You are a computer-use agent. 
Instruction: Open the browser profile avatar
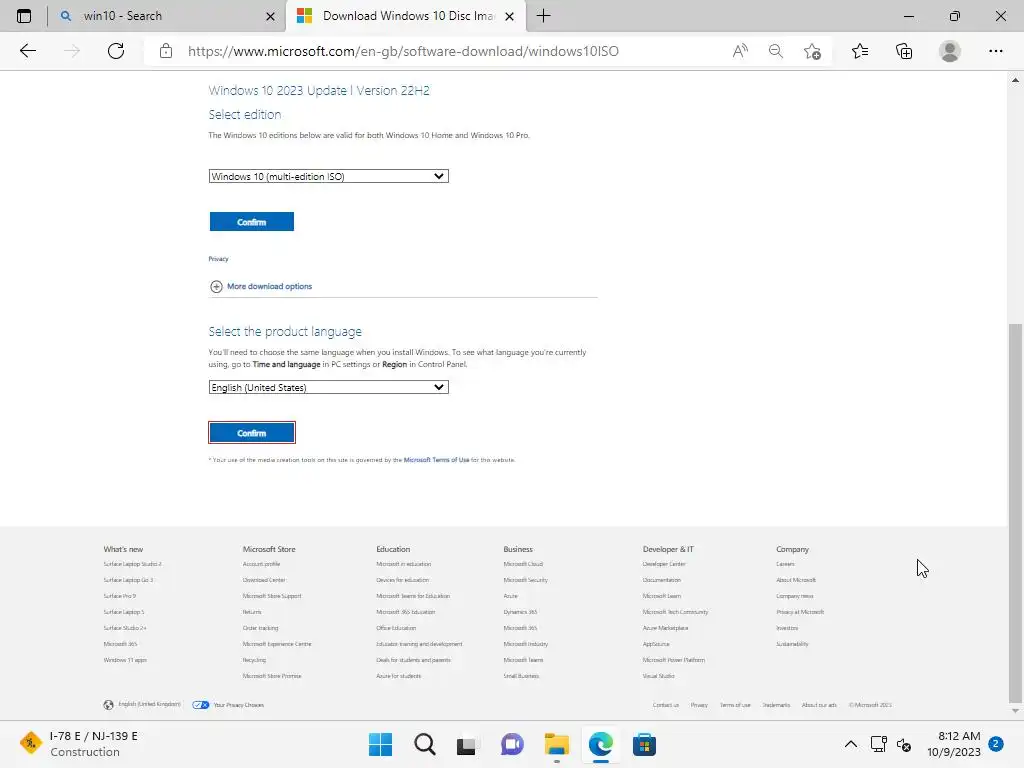pos(950,51)
